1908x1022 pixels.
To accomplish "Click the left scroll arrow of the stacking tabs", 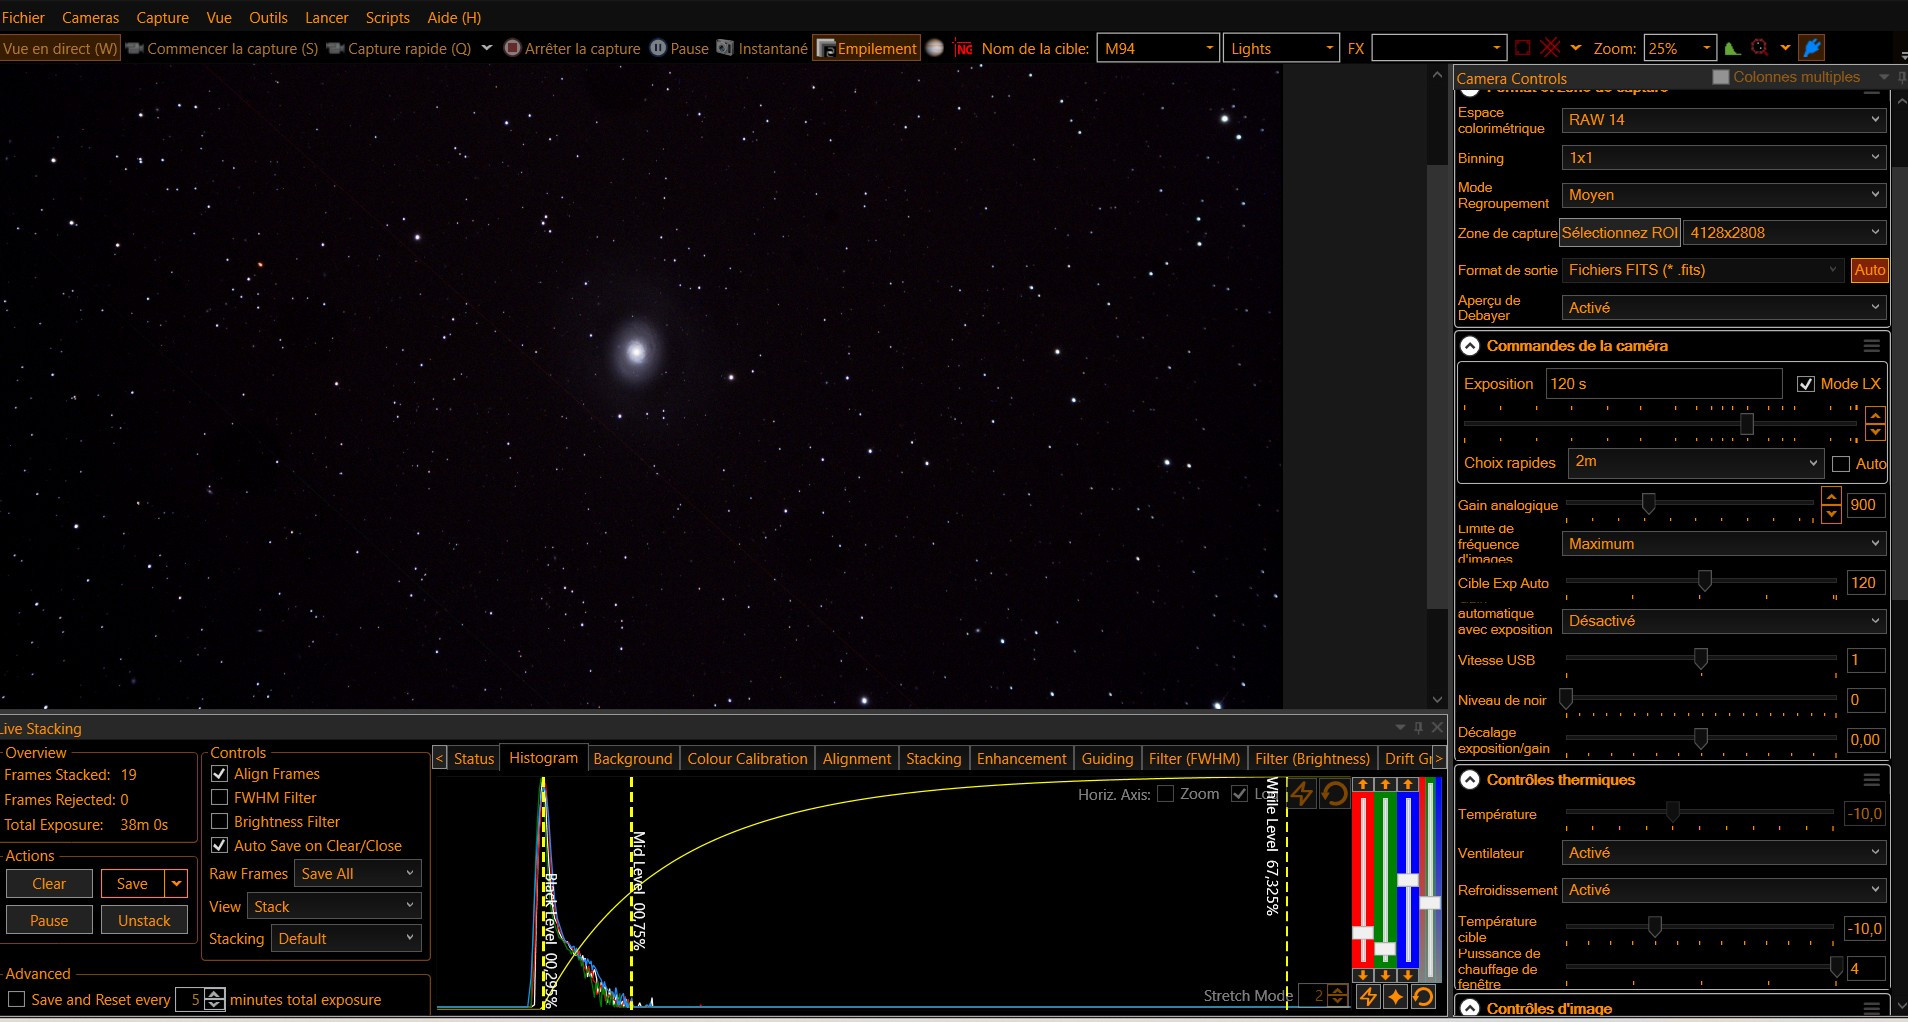I will pyautogui.click(x=439, y=758).
